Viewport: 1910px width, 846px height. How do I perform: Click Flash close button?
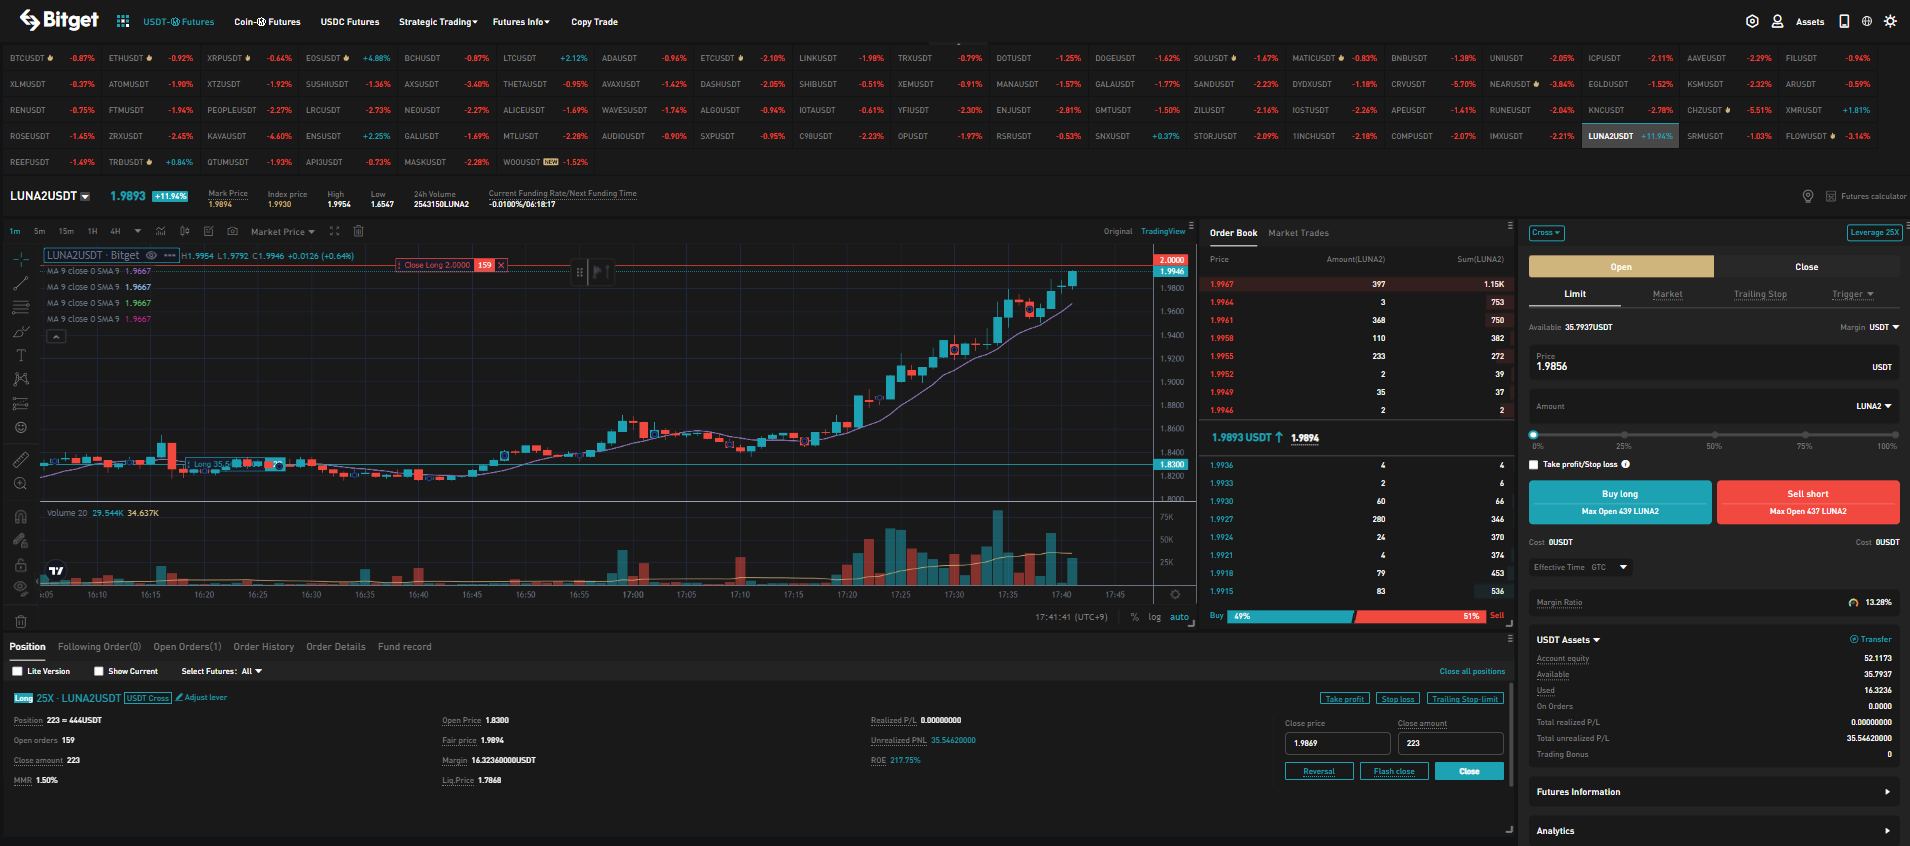(1394, 771)
